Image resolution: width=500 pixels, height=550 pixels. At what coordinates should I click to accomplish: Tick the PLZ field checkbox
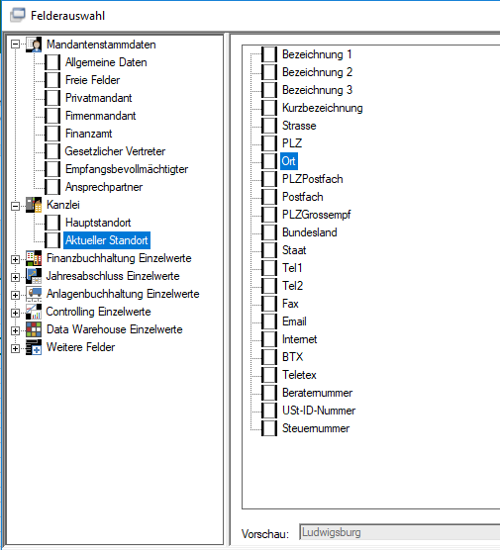269,143
